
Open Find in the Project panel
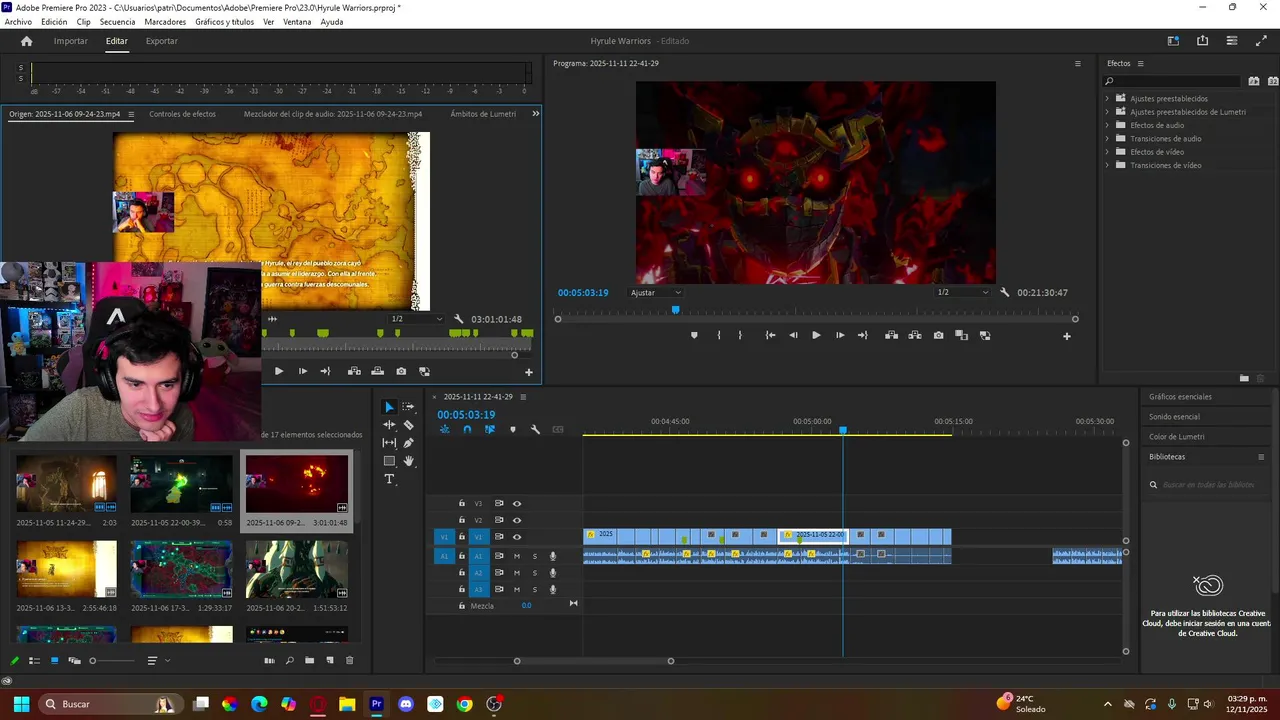point(289,661)
